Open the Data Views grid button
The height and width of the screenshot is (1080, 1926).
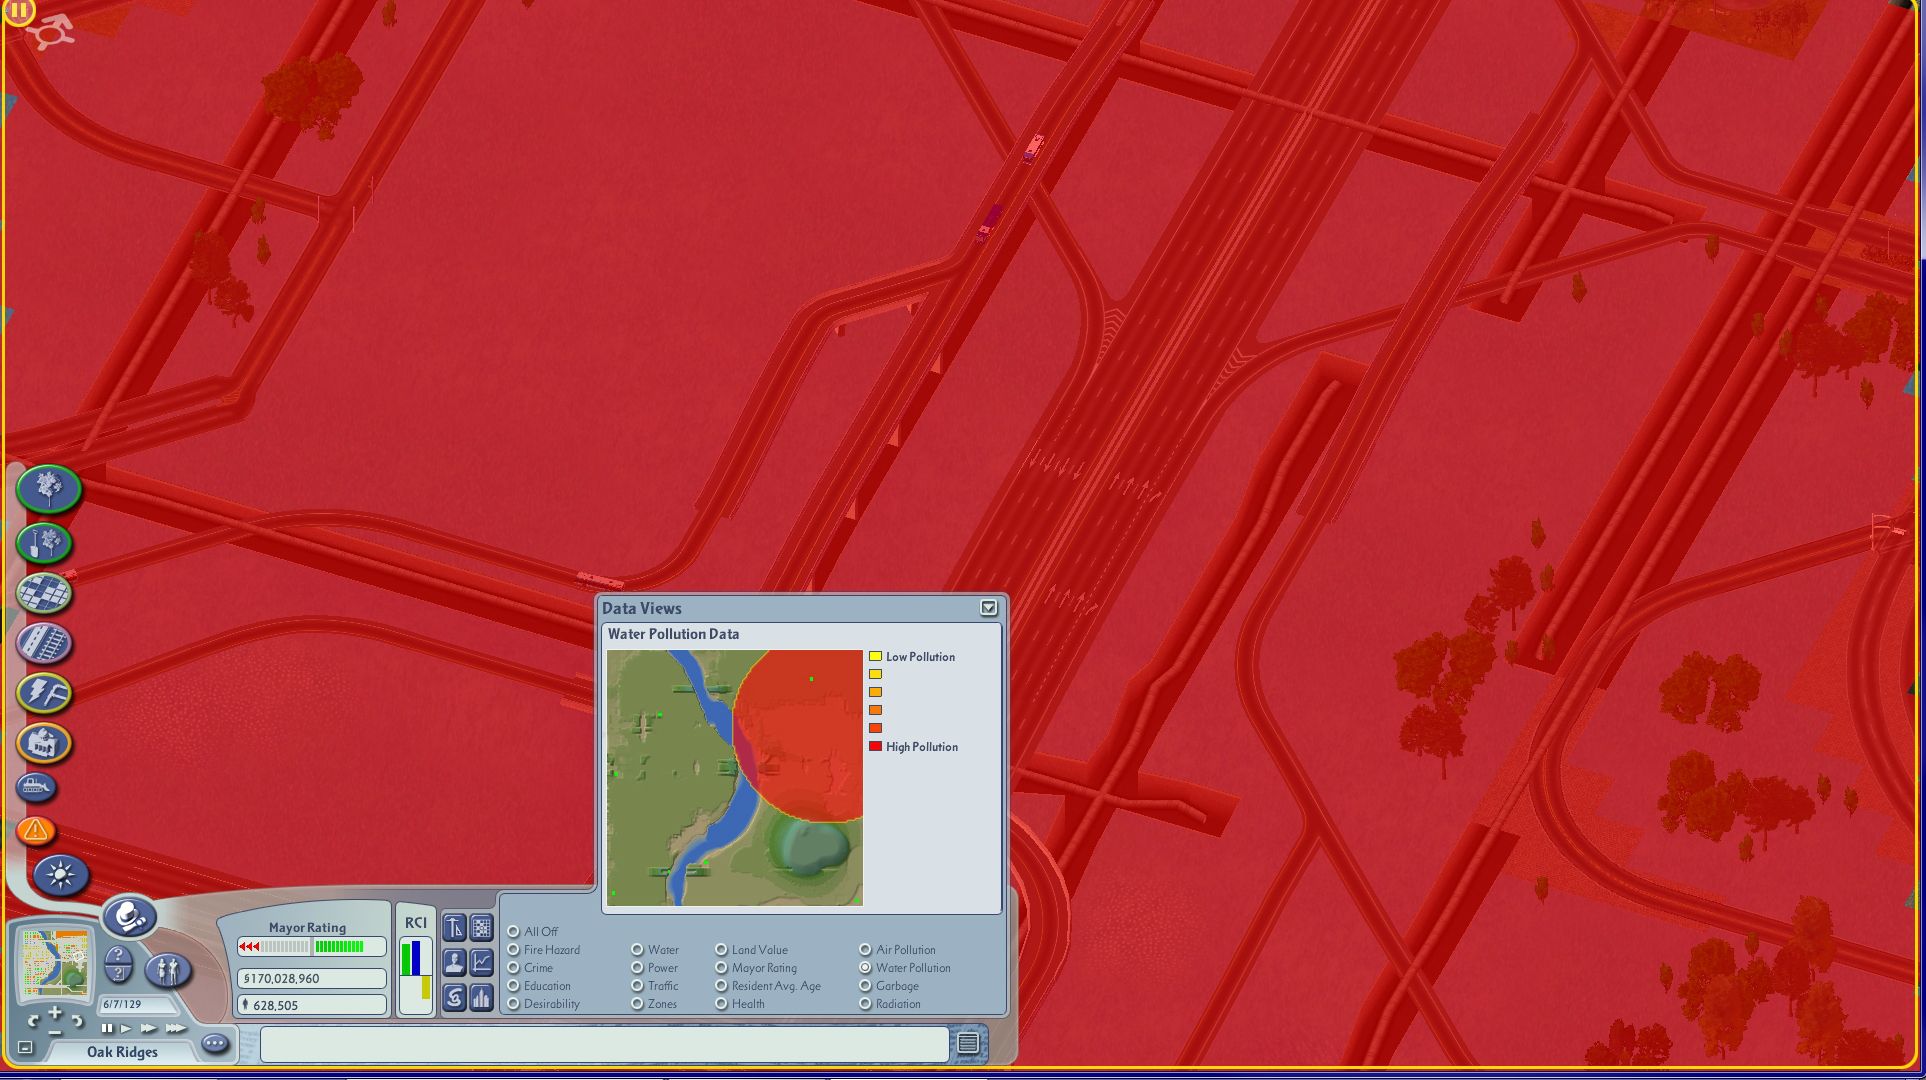point(482,927)
